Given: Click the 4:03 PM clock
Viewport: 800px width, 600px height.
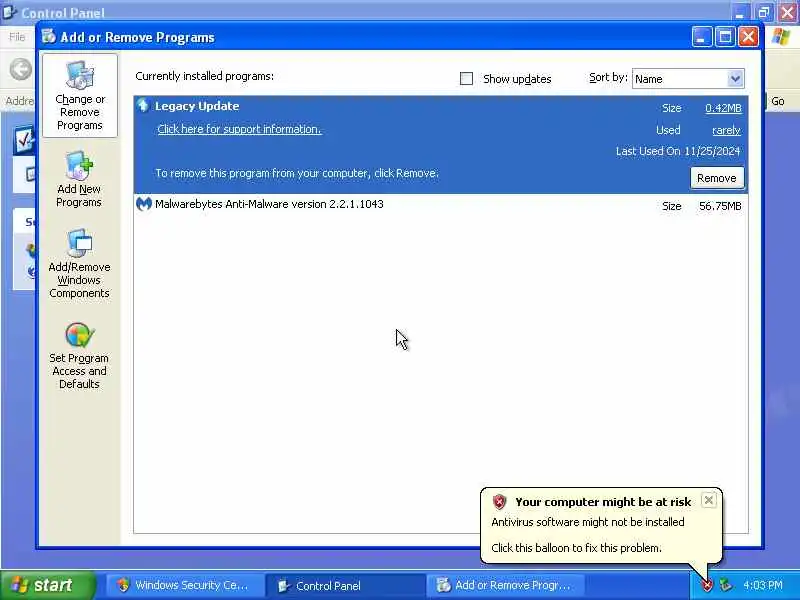Looking at the screenshot, I should 763,585.
